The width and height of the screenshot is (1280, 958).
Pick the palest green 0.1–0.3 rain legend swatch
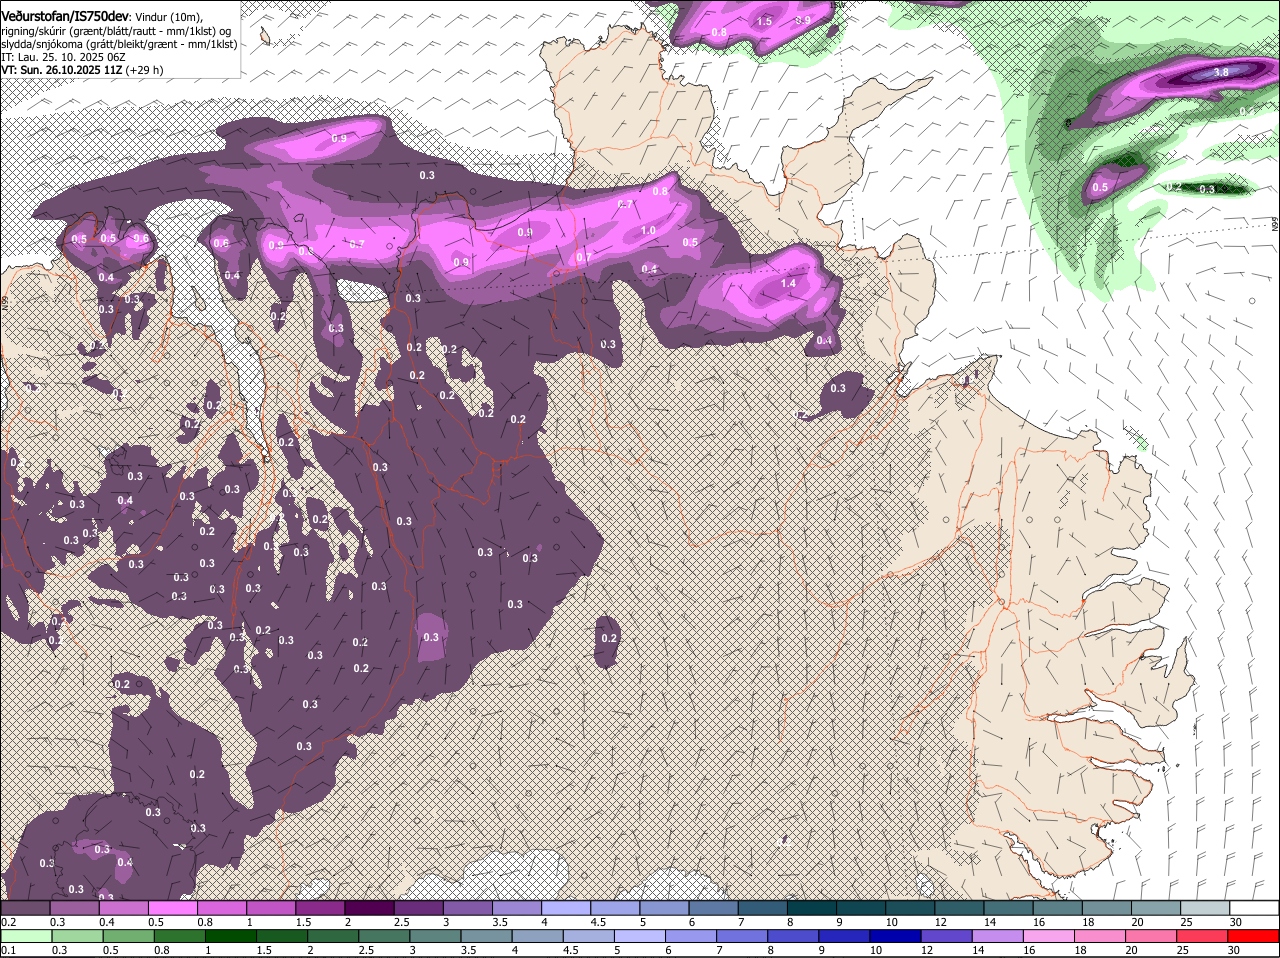pyautogui.click(x=27, y=936)
